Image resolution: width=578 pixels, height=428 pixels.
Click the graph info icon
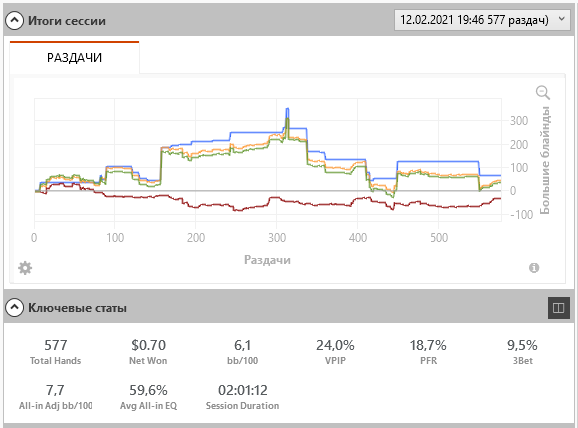pyautogui.click(x=534, y=268)
